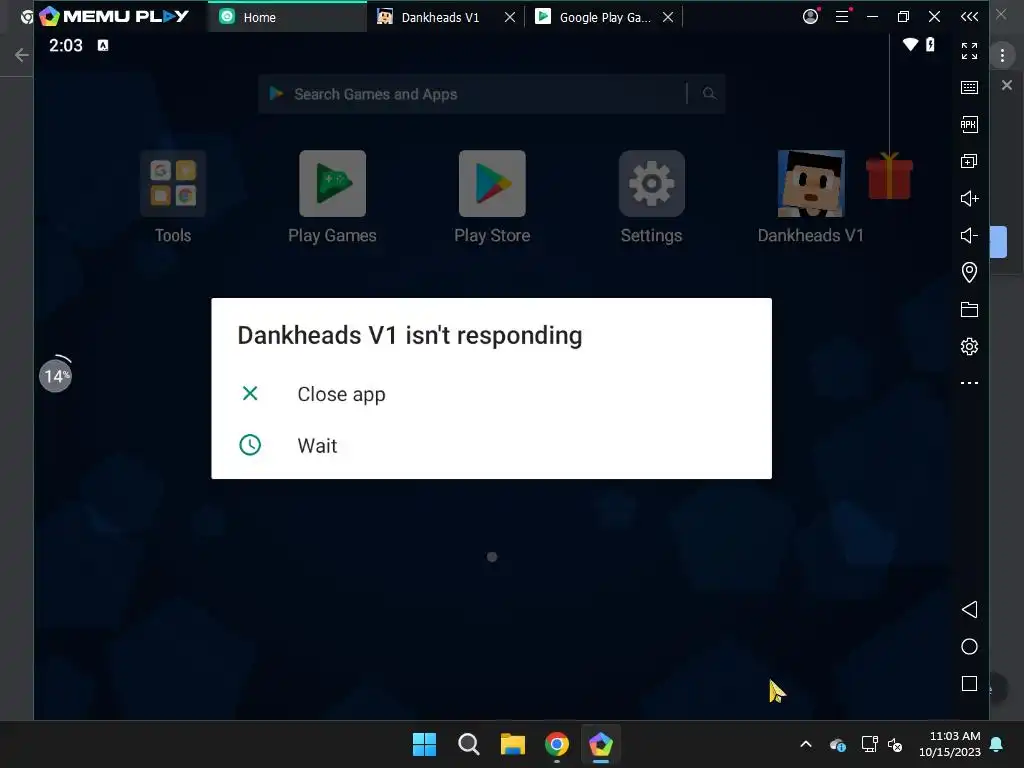Click the muted volume tray icon
Image resolution: width=1024 pixels, height=768 pixels.
(895, 744)
